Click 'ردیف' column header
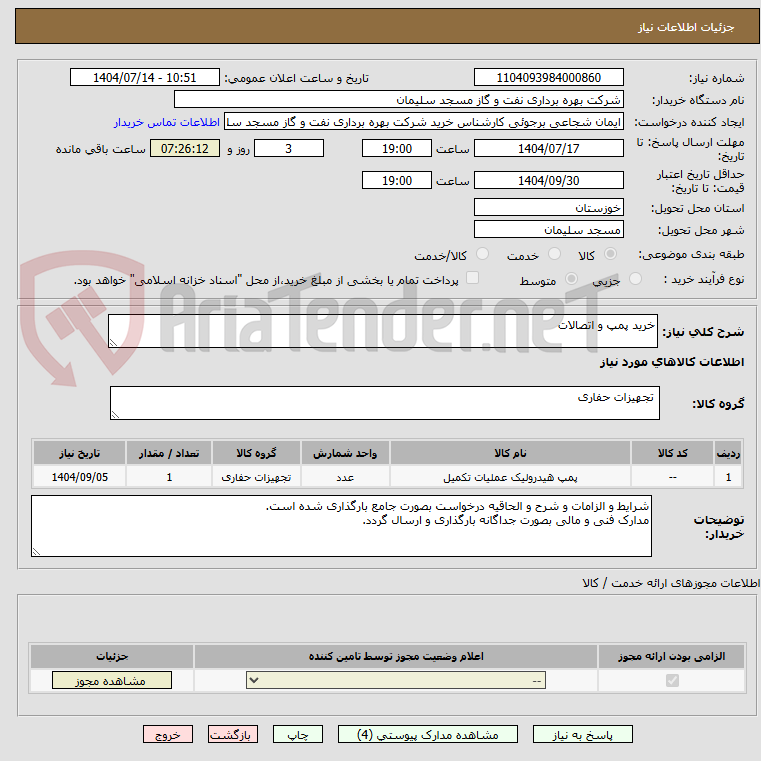This screenshot has width=761, height=761. point(728,453)
